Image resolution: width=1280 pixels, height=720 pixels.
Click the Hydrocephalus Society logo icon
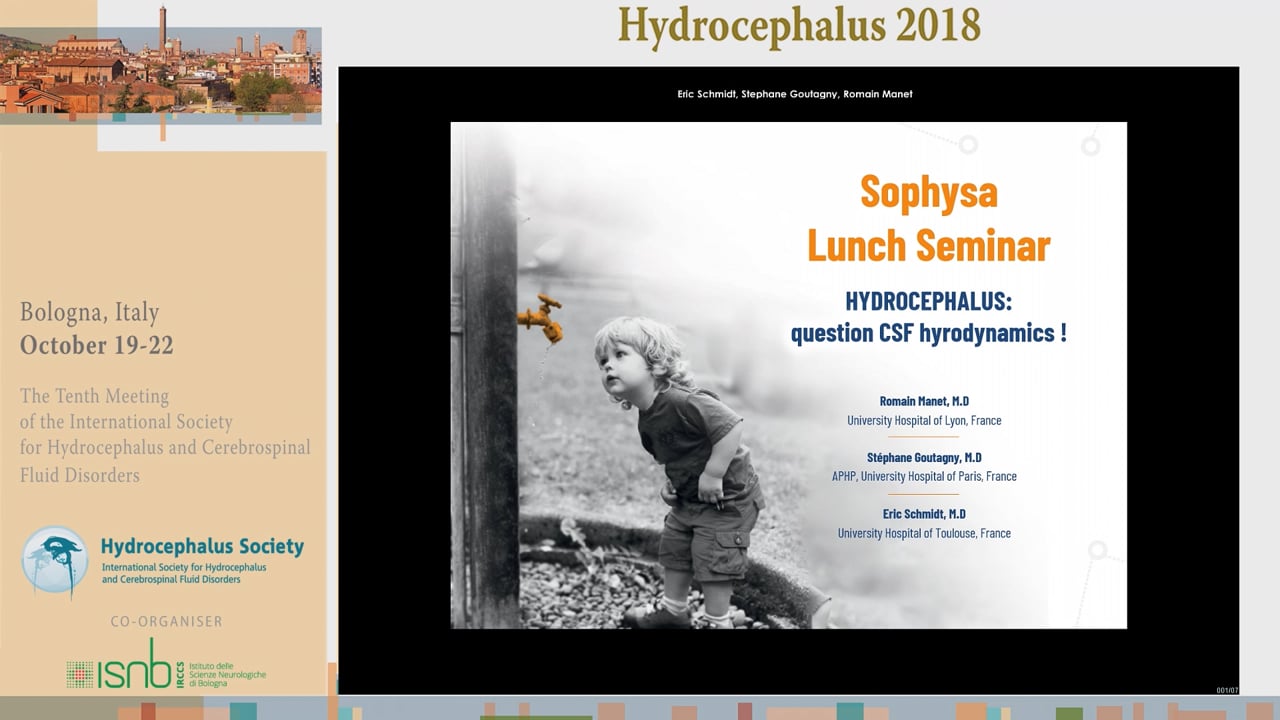coord(55,563)
